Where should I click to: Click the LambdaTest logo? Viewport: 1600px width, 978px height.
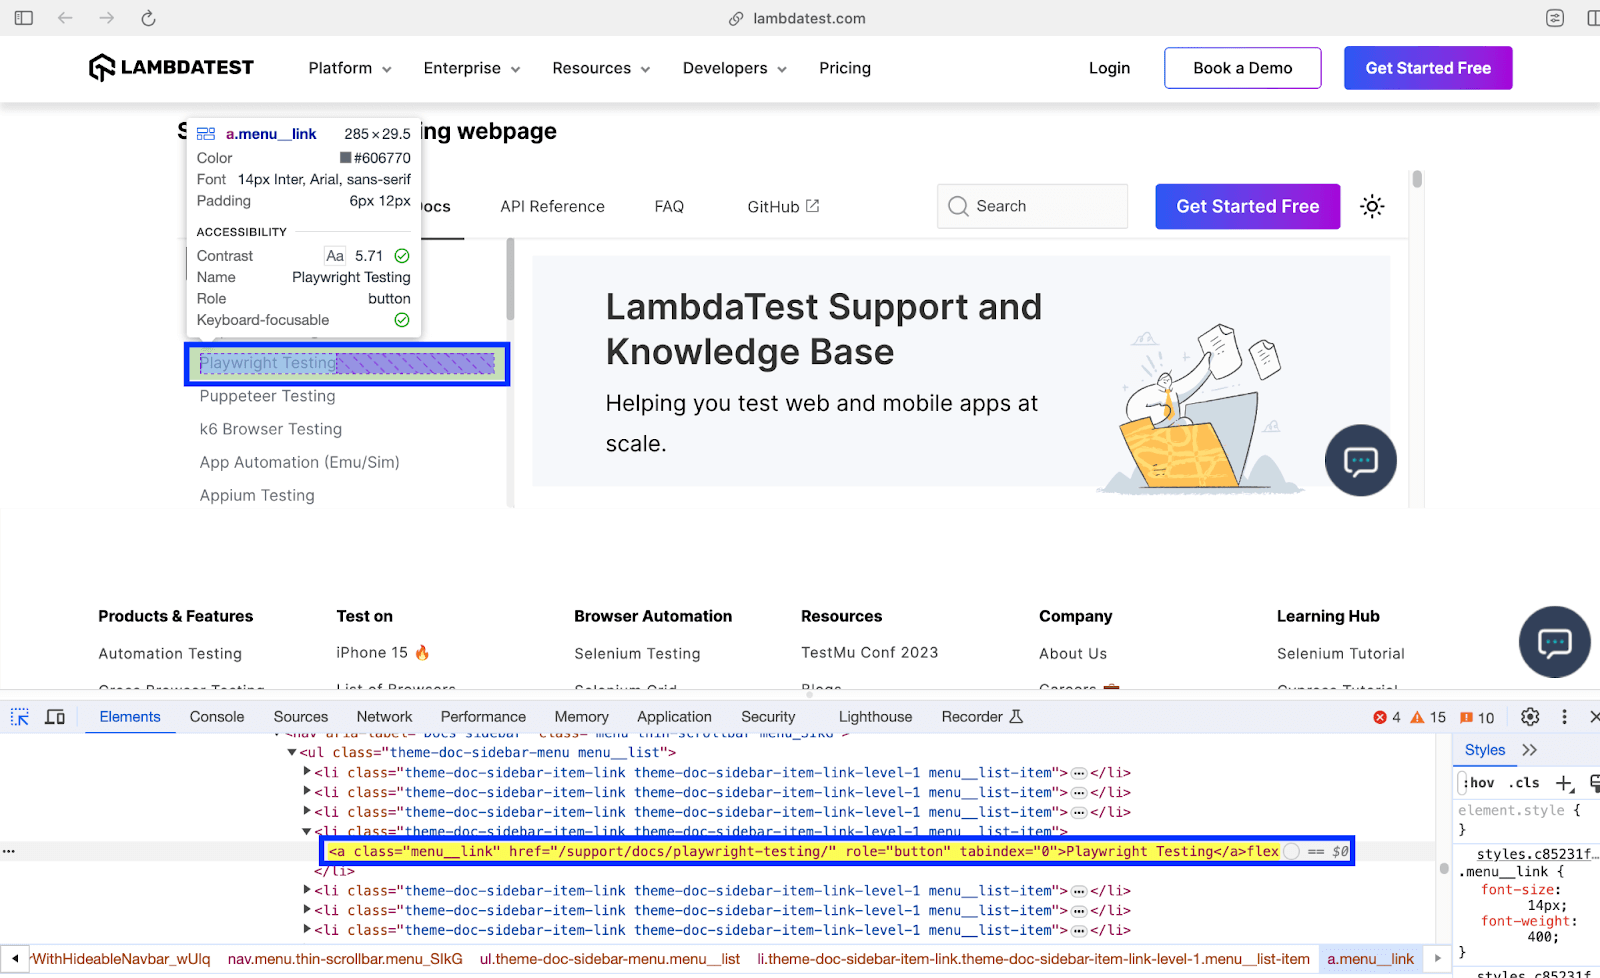[x=171, y=68]
